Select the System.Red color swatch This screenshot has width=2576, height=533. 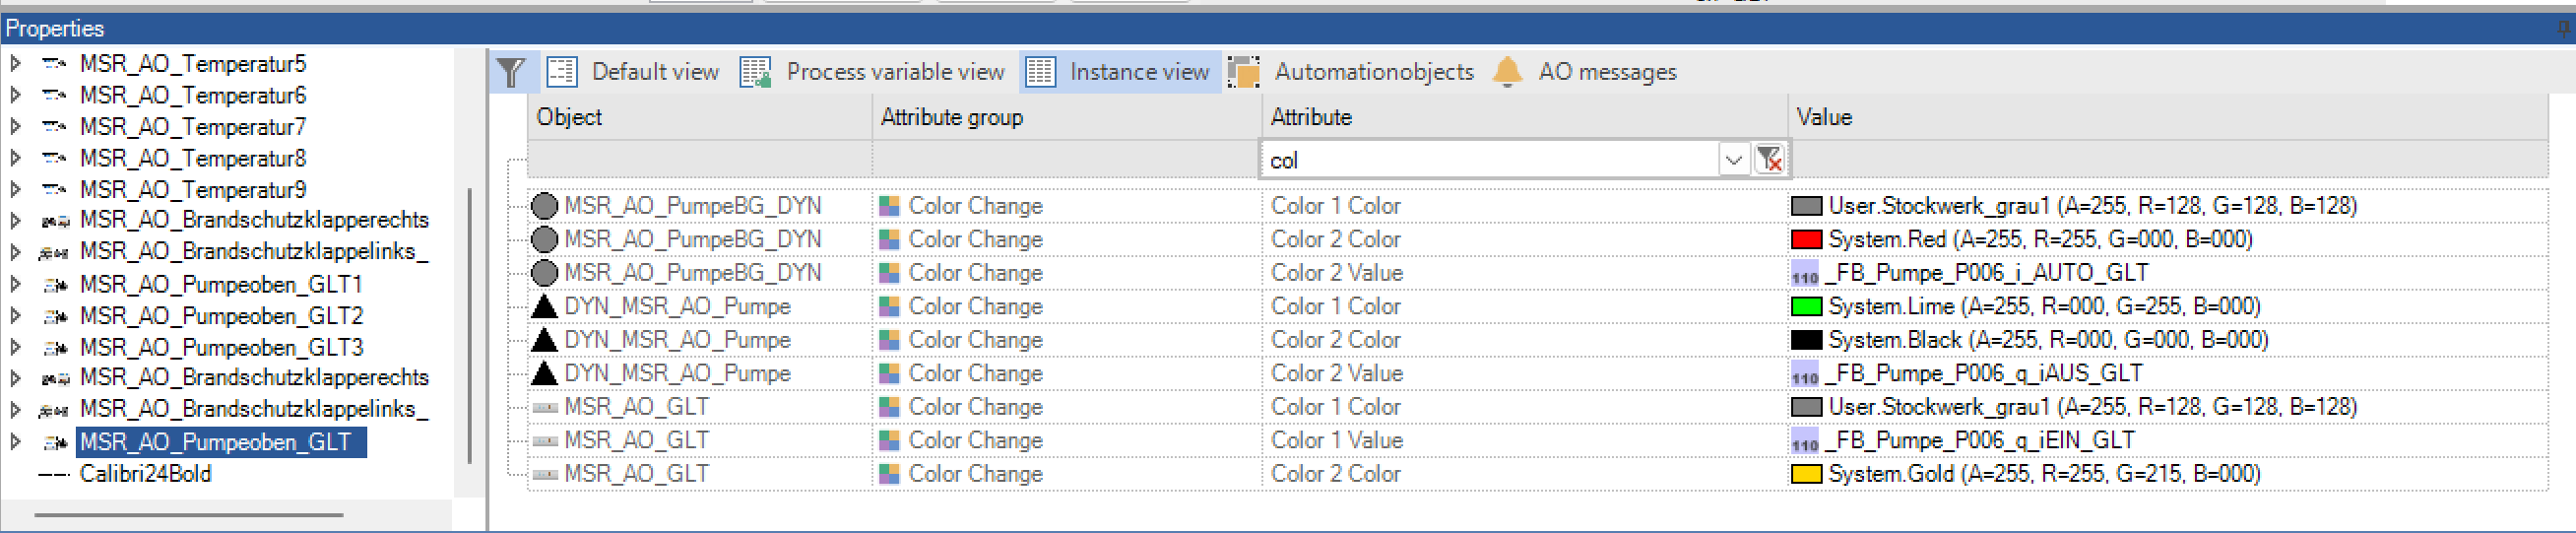point(1805,240)
